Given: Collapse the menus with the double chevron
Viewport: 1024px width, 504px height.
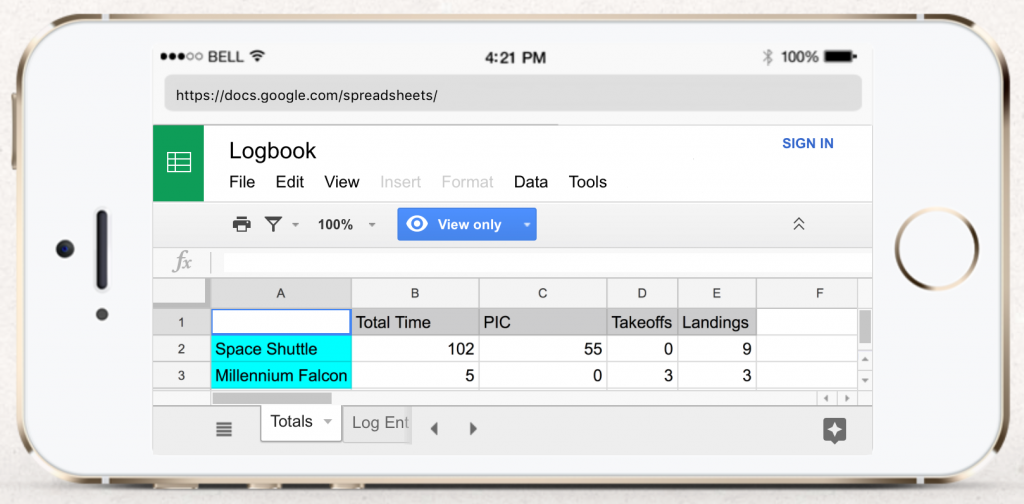Looking at the screenshot, I should point(798,224).
